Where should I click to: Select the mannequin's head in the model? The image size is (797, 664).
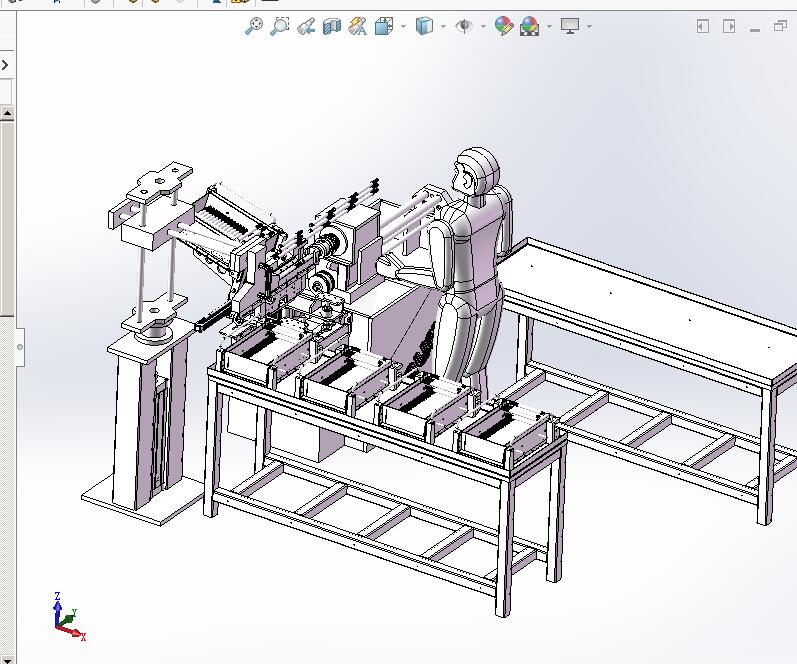click(x=477, y=172)
